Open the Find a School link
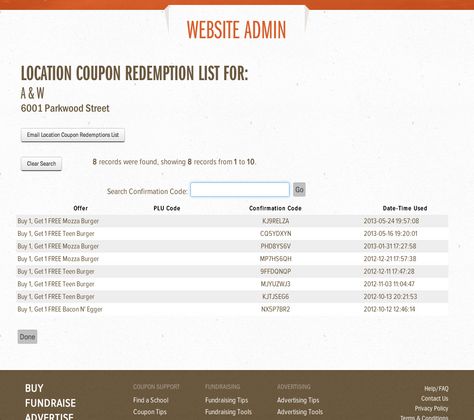 (151, 400)
